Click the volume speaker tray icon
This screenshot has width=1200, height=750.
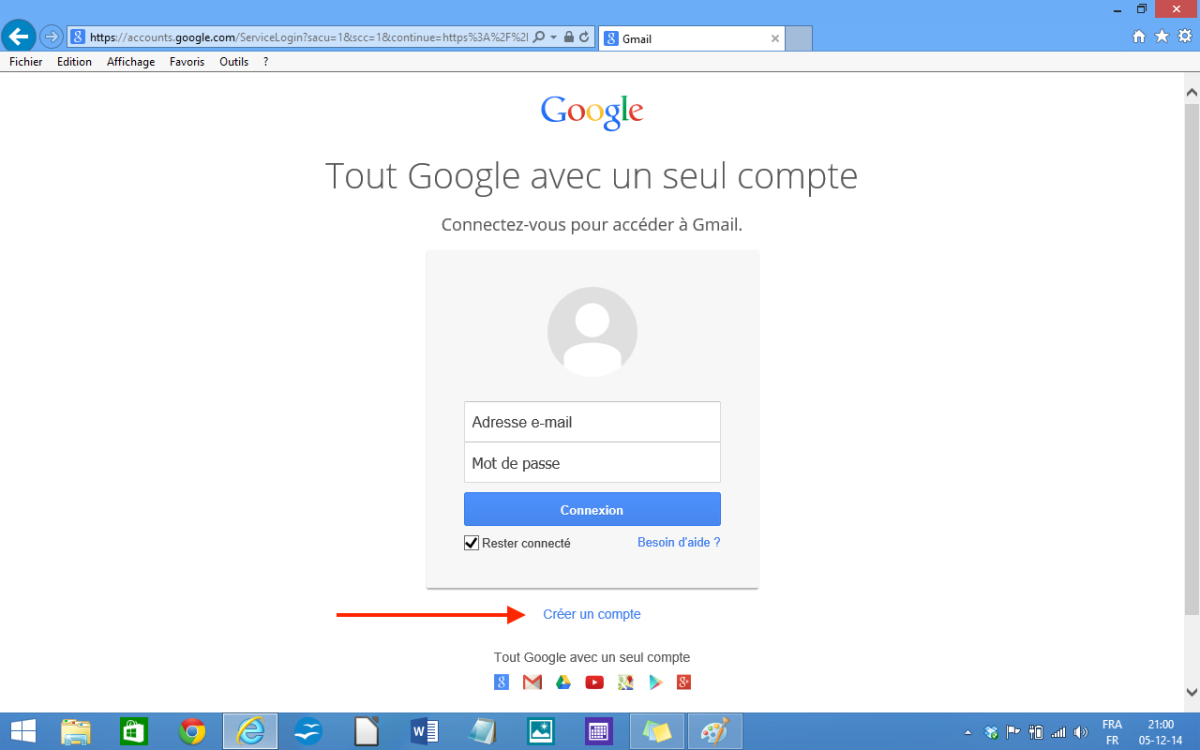tap(1081, 732)
